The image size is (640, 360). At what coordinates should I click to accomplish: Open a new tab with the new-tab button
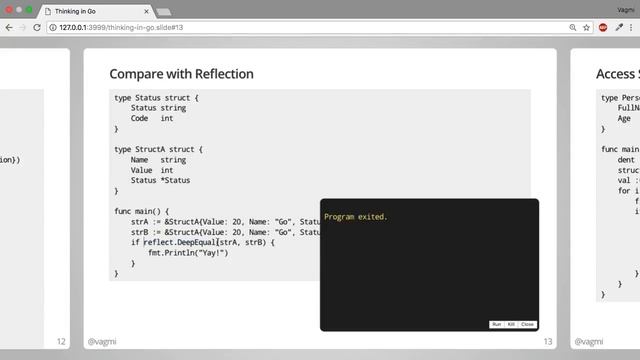[x=164, y=12]
